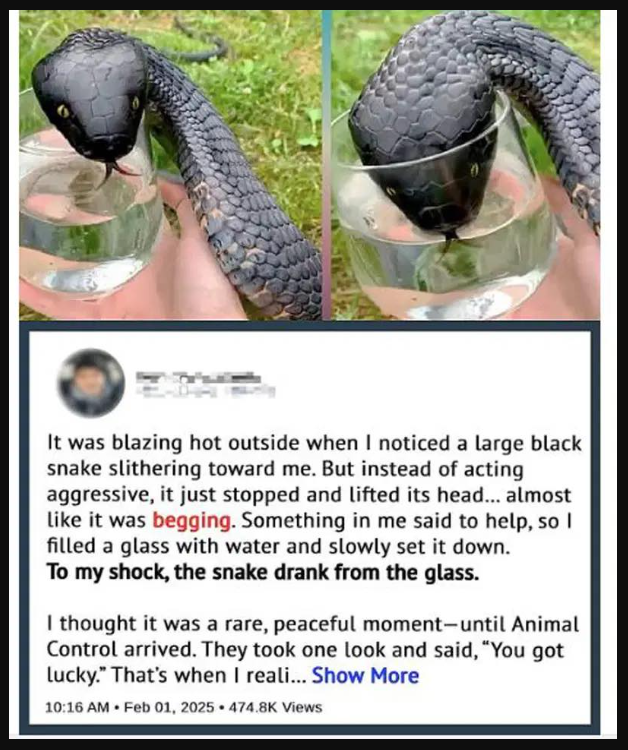
Task: Open the right snake drinking photo
Action: tap(465, 165)
